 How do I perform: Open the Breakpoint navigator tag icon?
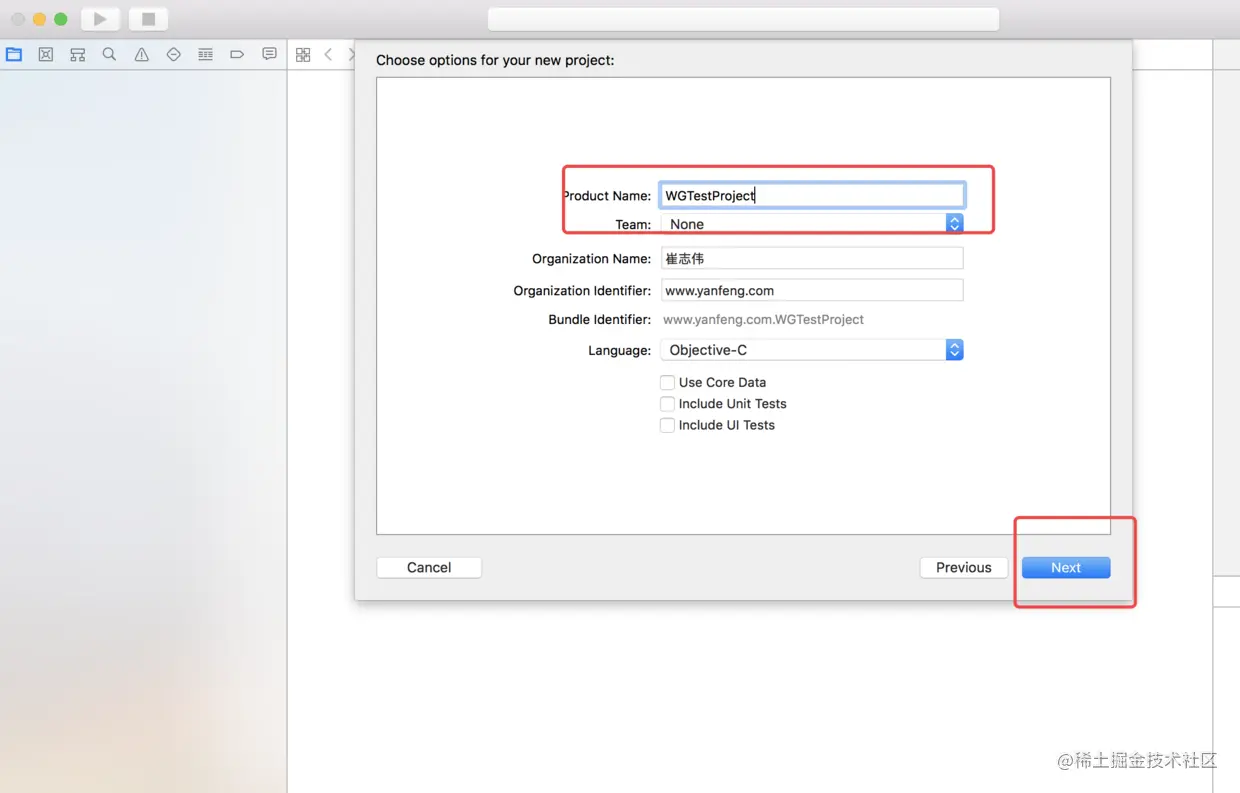coord(237,55)
